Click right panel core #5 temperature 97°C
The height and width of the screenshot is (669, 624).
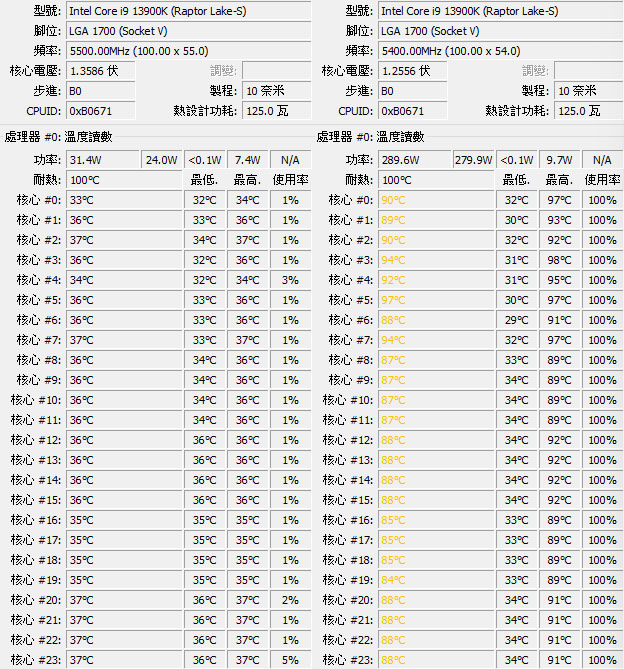[436, 300]
